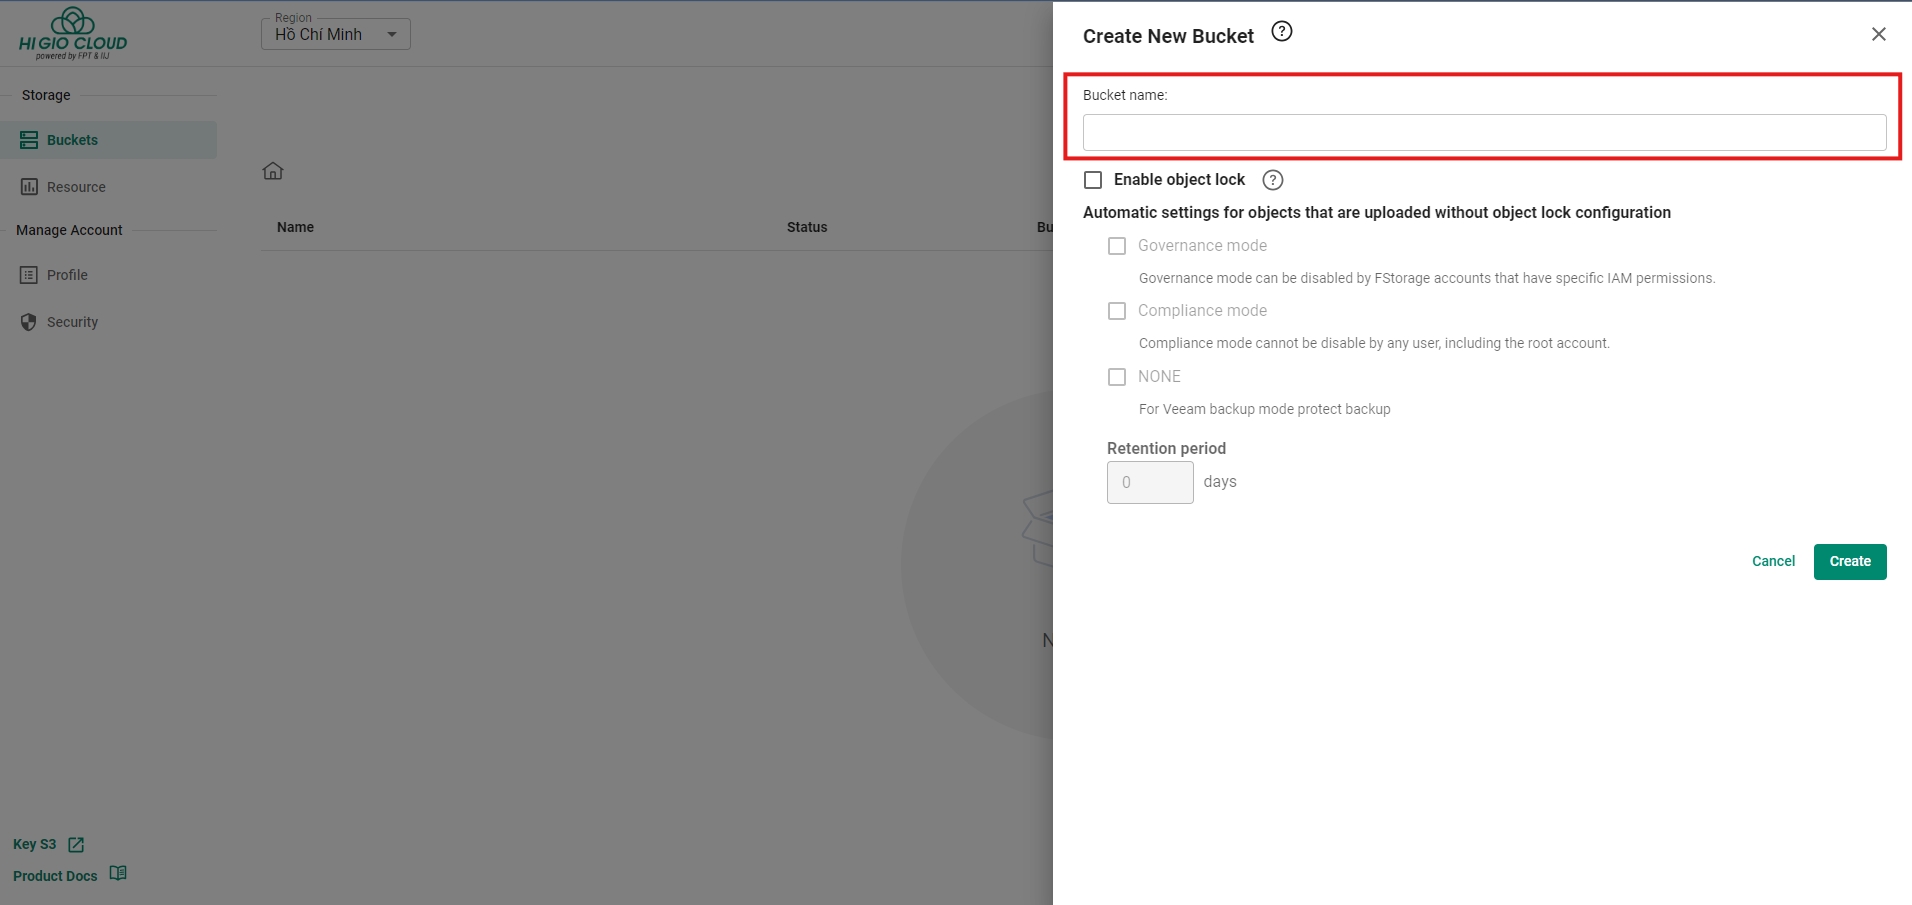
Task: Check the Compliance mode option
Action: click(x=1117, y=311)
